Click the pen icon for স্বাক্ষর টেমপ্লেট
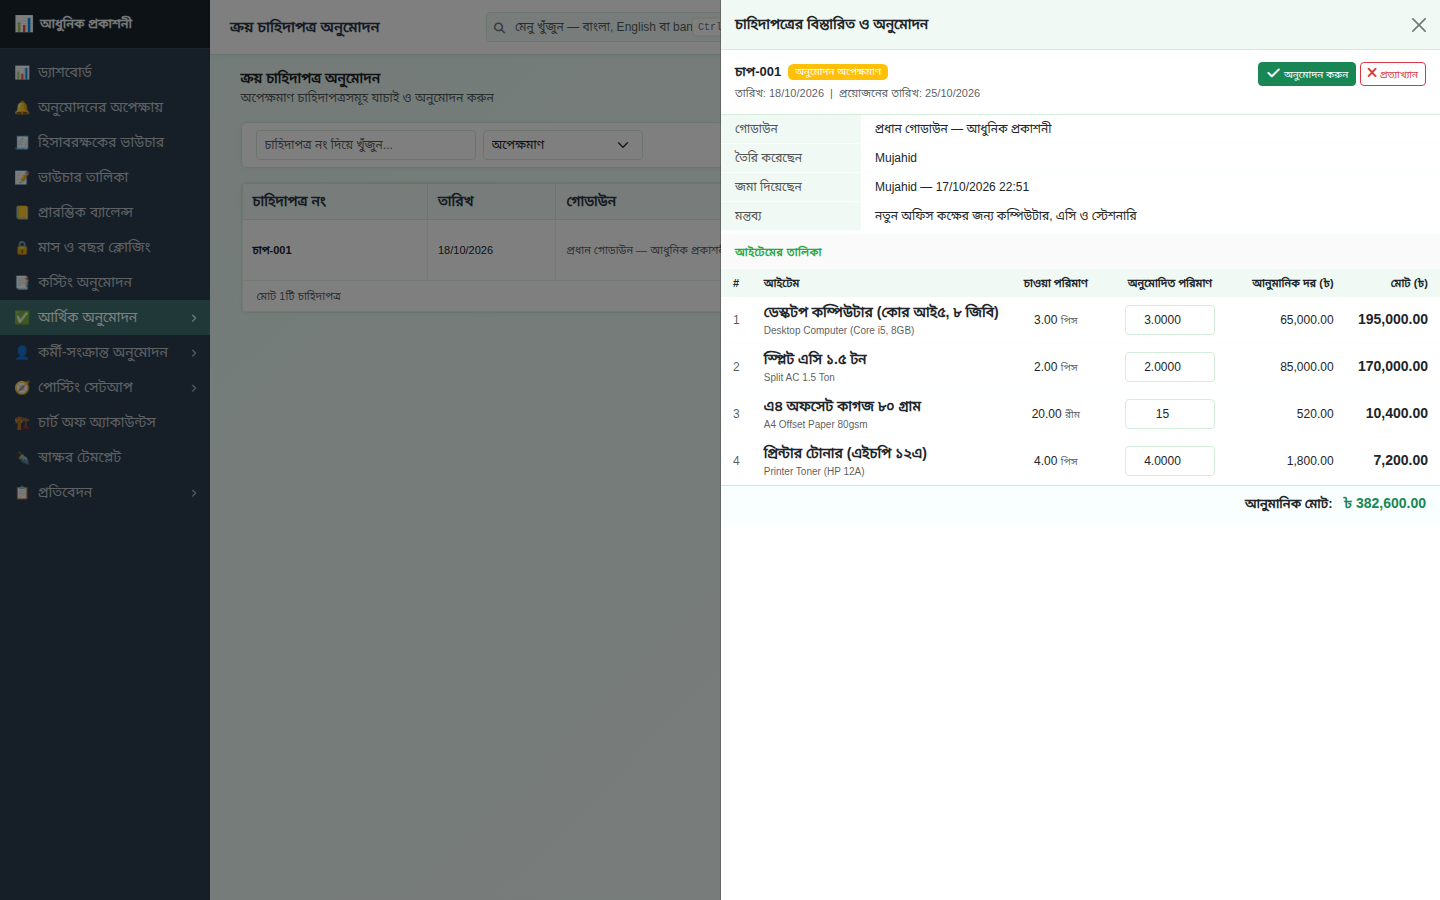Viewport: 1440px width, 900px height. 22,457
